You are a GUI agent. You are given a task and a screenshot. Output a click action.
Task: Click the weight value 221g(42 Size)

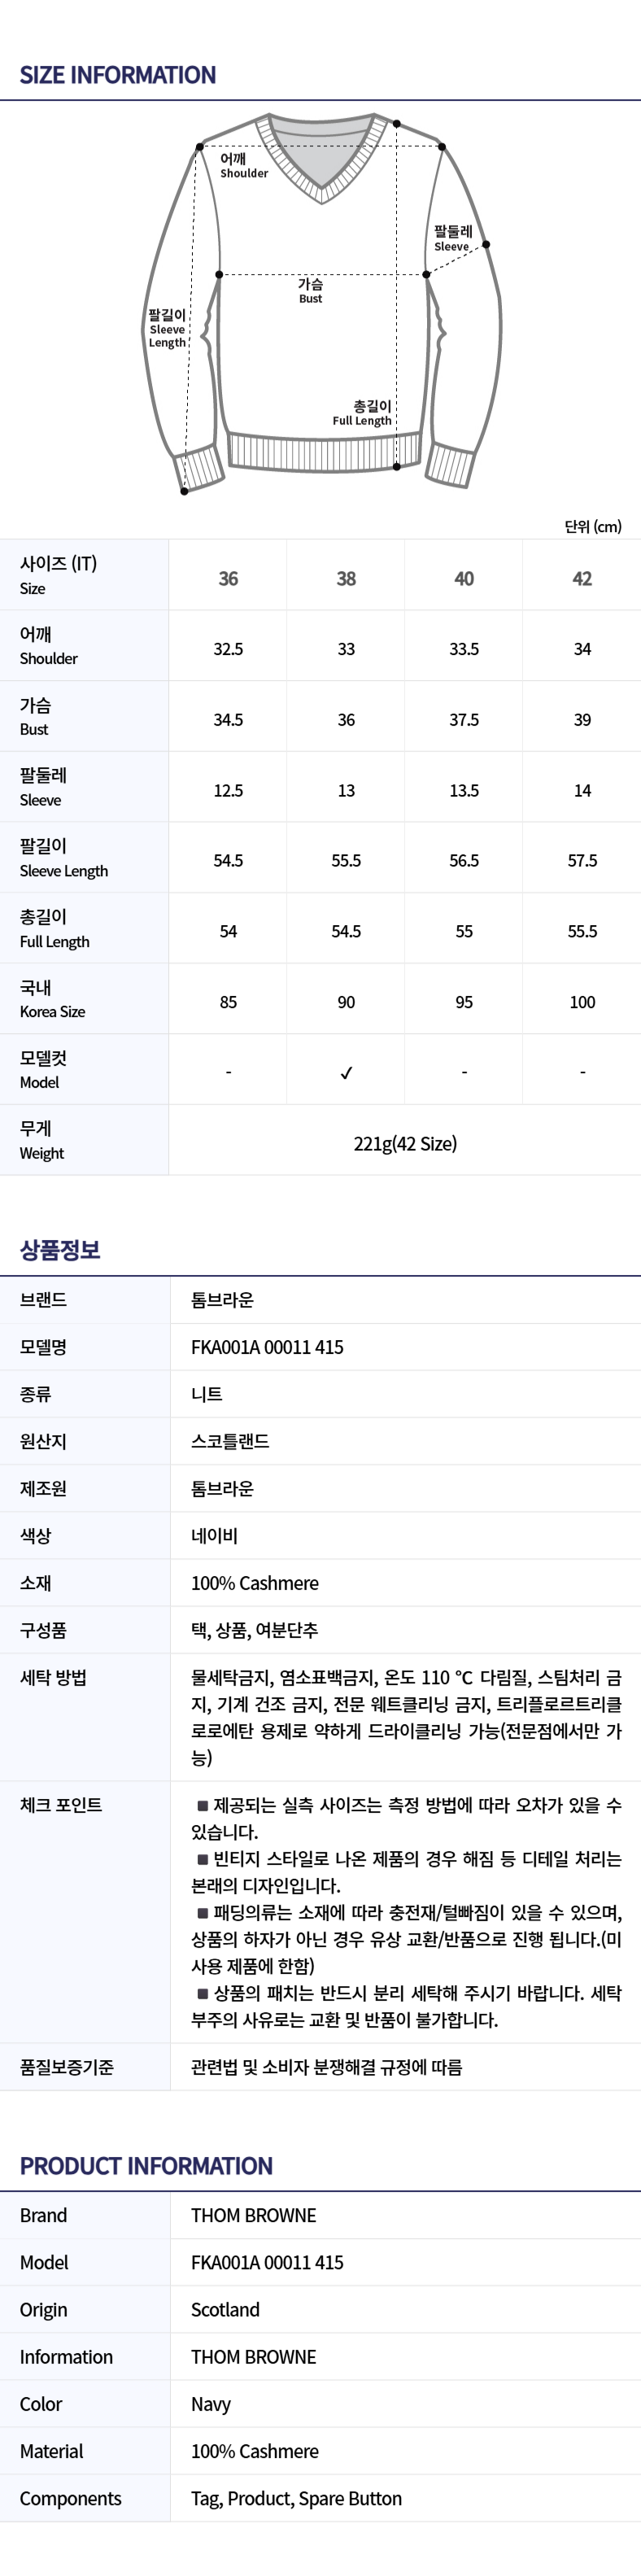[x=405, y=1143]
